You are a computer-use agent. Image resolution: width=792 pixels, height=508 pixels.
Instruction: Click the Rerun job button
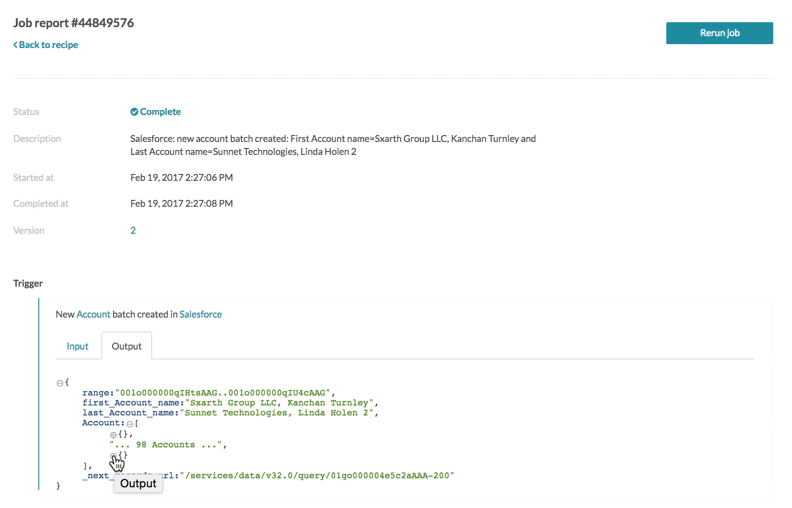(719, 33)
